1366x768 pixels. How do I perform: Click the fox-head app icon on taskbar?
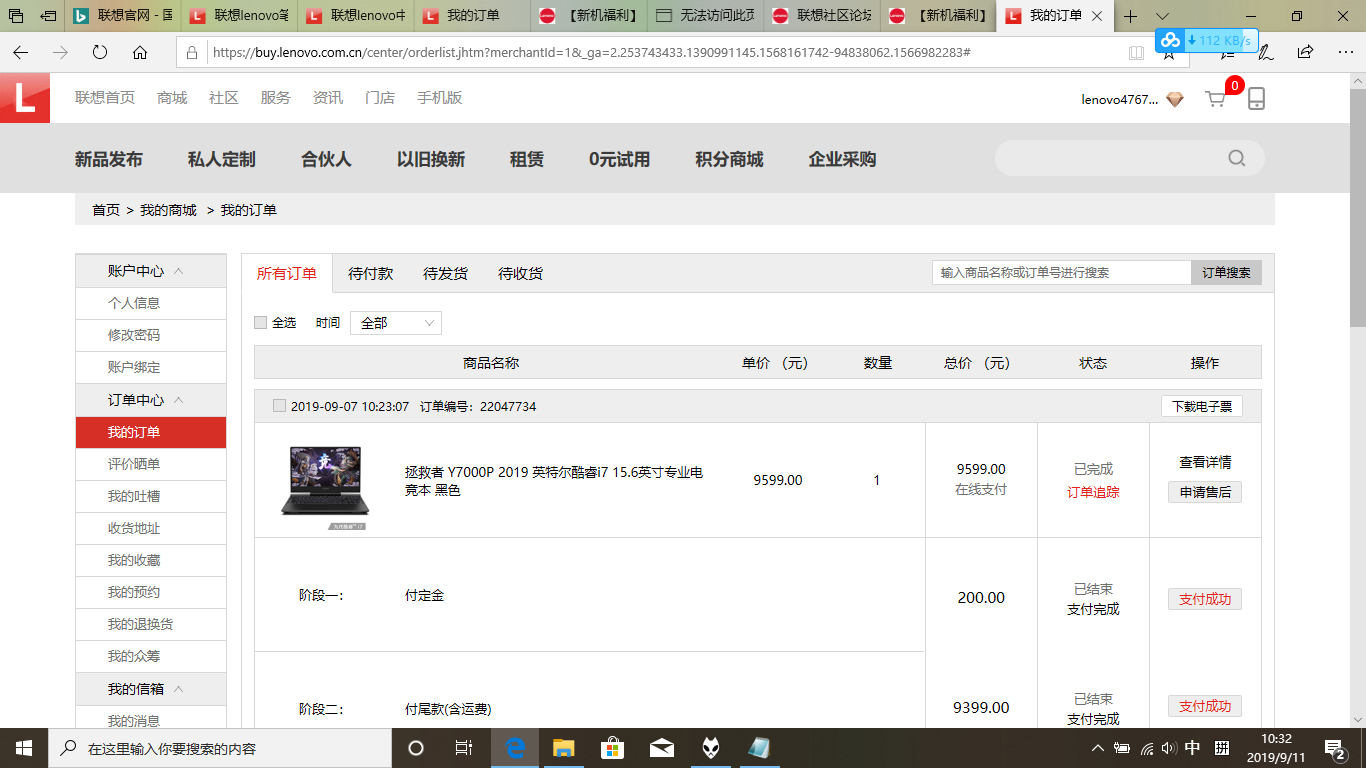click(711, 748)
